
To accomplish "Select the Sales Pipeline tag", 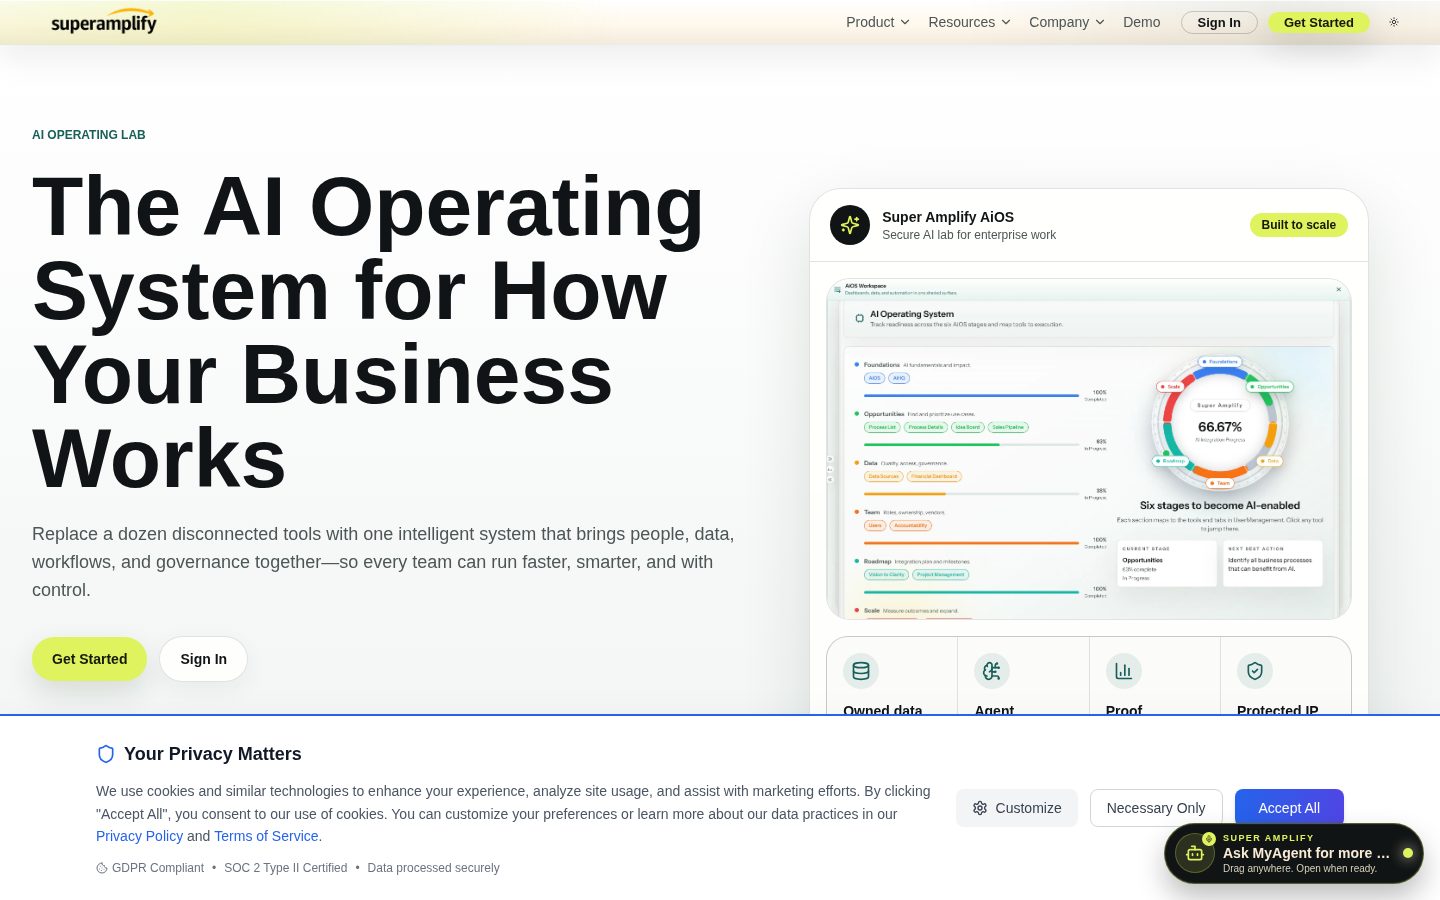I will pyautogui.click(x=1008, y=427).
